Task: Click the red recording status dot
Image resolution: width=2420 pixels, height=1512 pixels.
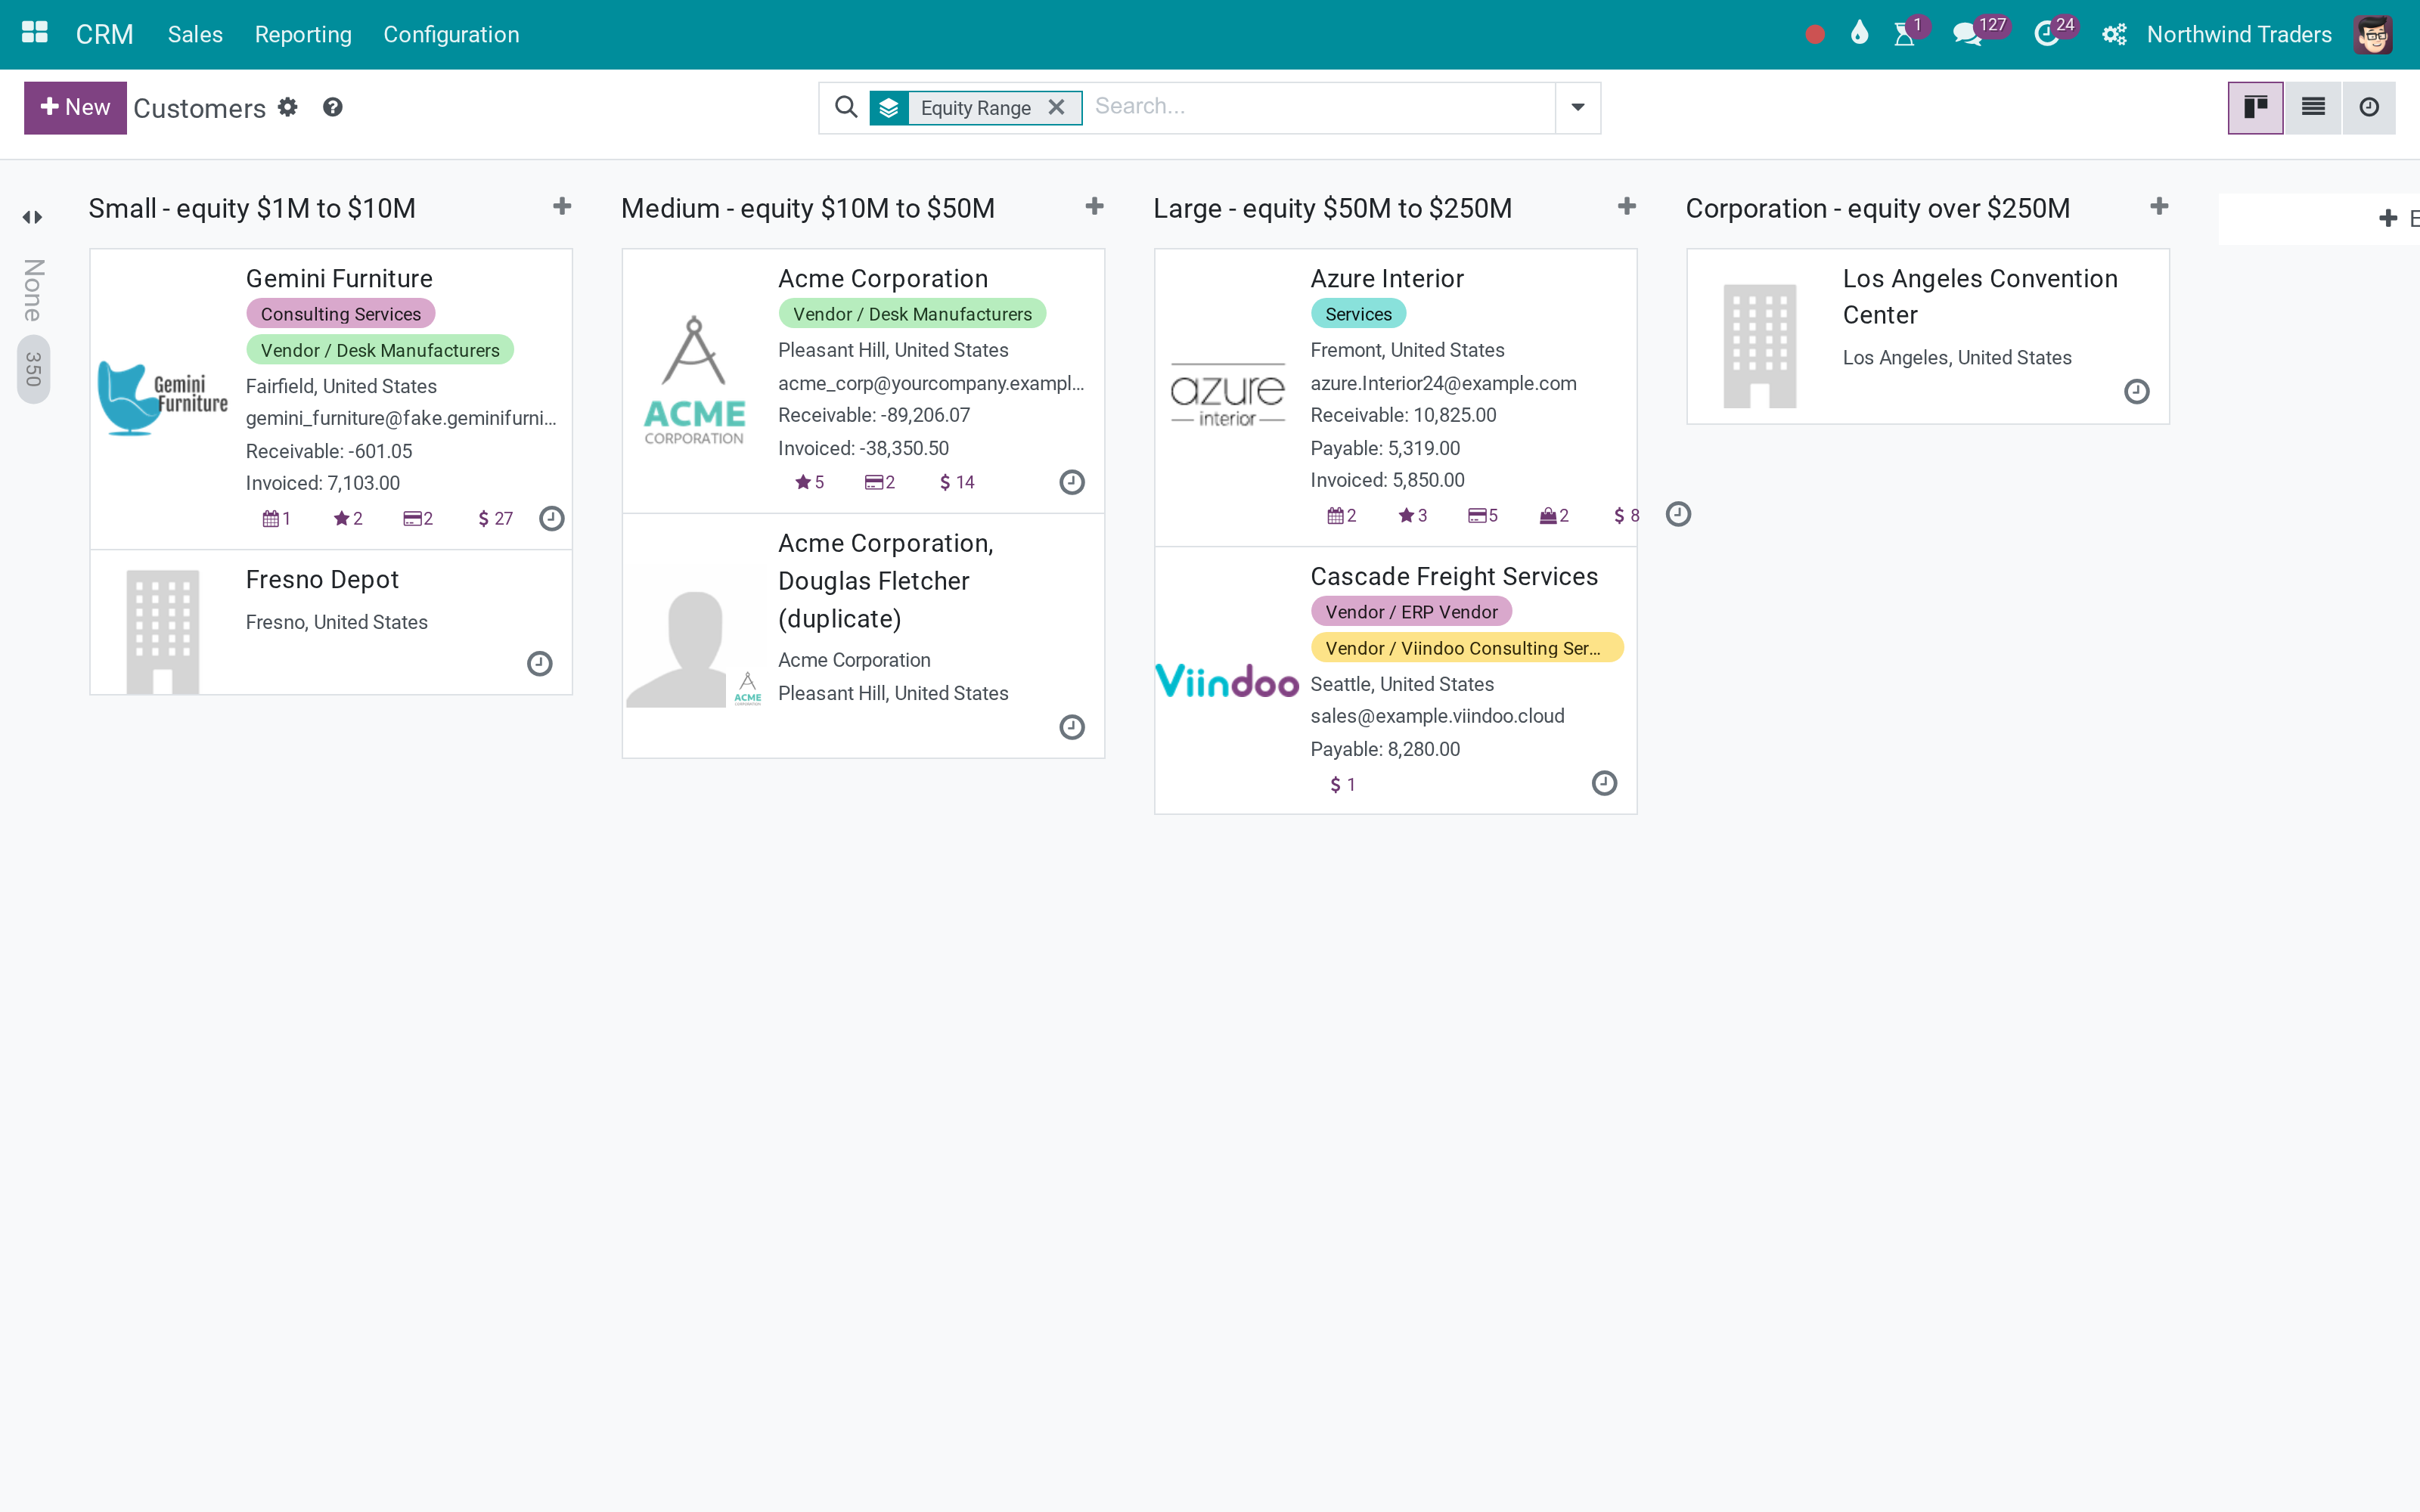Action: [1815, 35]
